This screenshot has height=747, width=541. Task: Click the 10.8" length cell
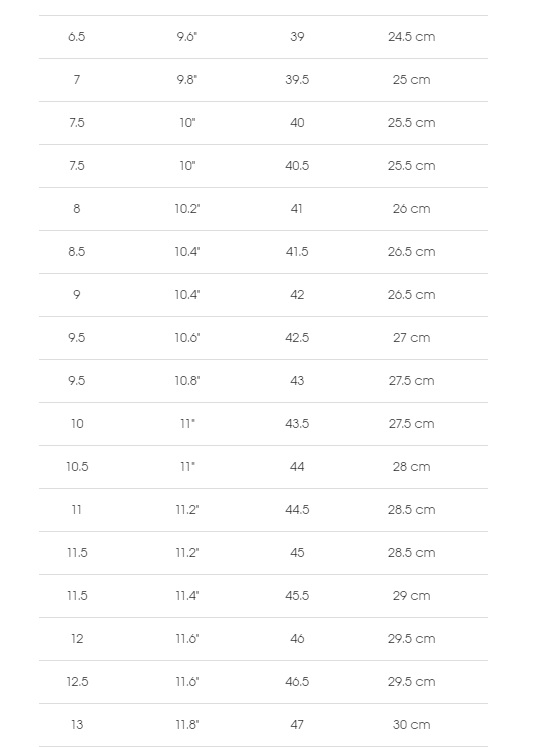point(187,381)
